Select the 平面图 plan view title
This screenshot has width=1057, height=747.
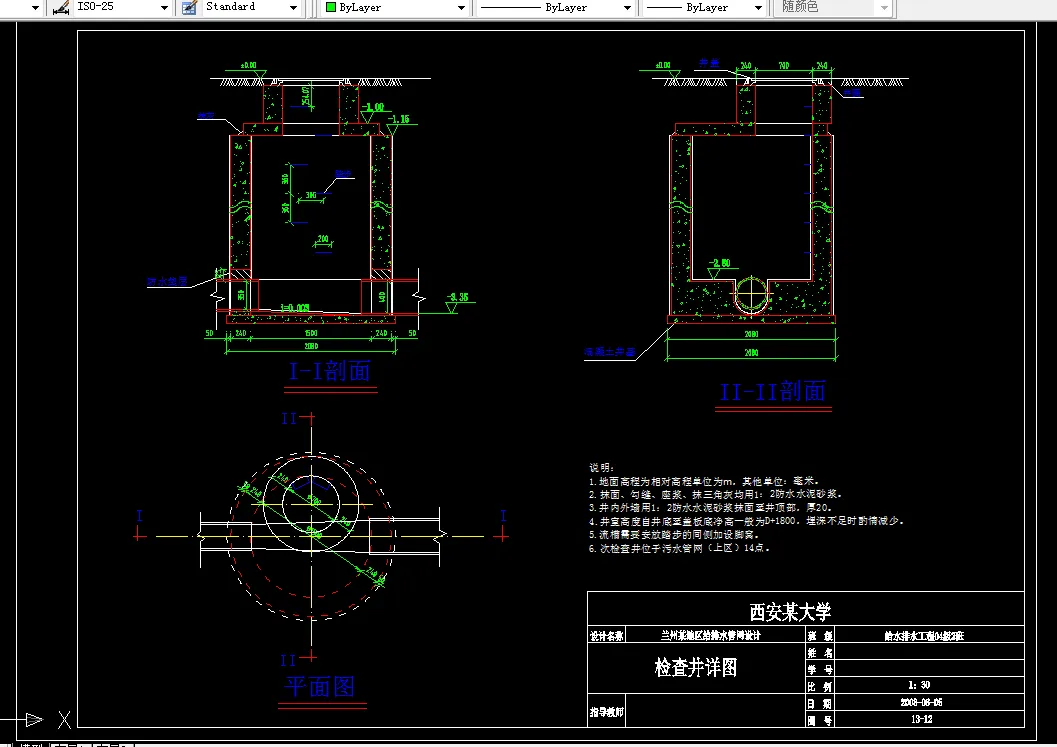click(x=320, y=686)
